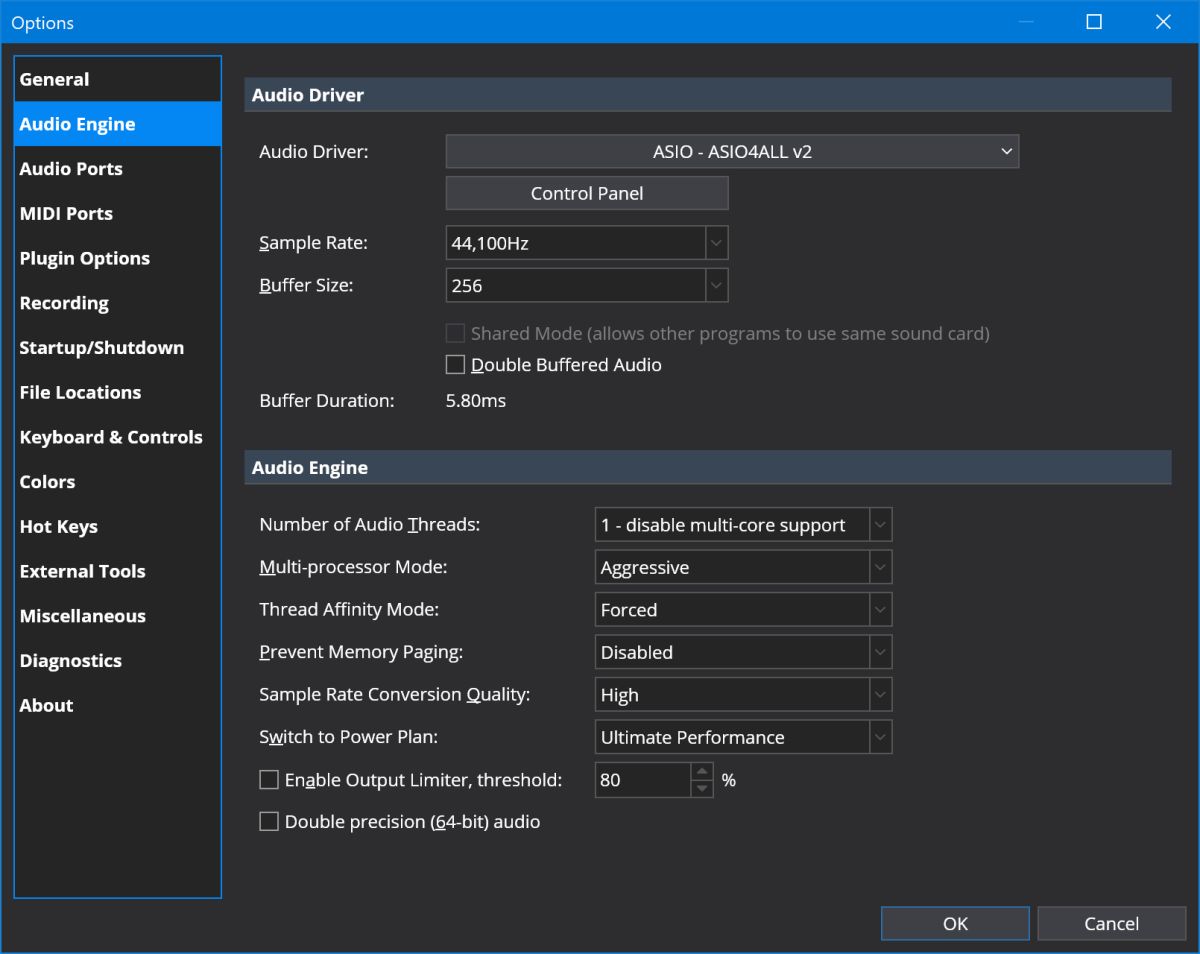The height and width of the screenshot is (954, 1200).
Task: Open Switch to Power Plan dropdown
Action: point(743,738)
